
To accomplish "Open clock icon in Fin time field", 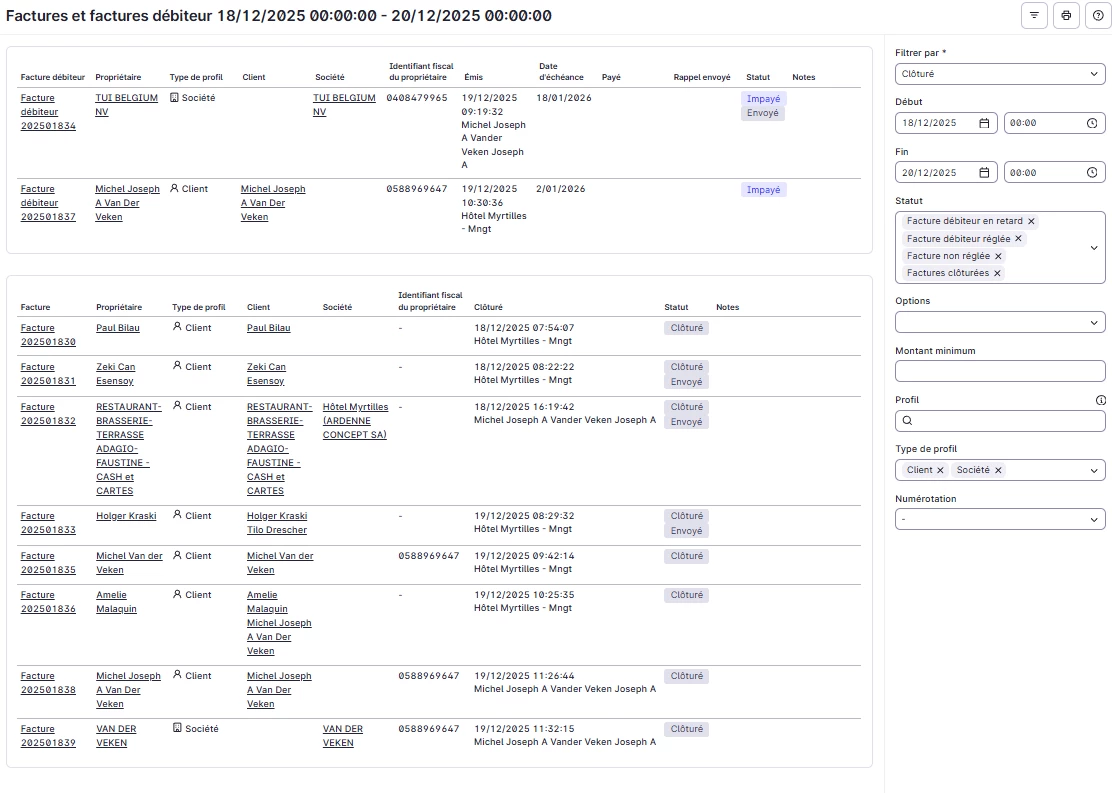I will (1092, 173).
